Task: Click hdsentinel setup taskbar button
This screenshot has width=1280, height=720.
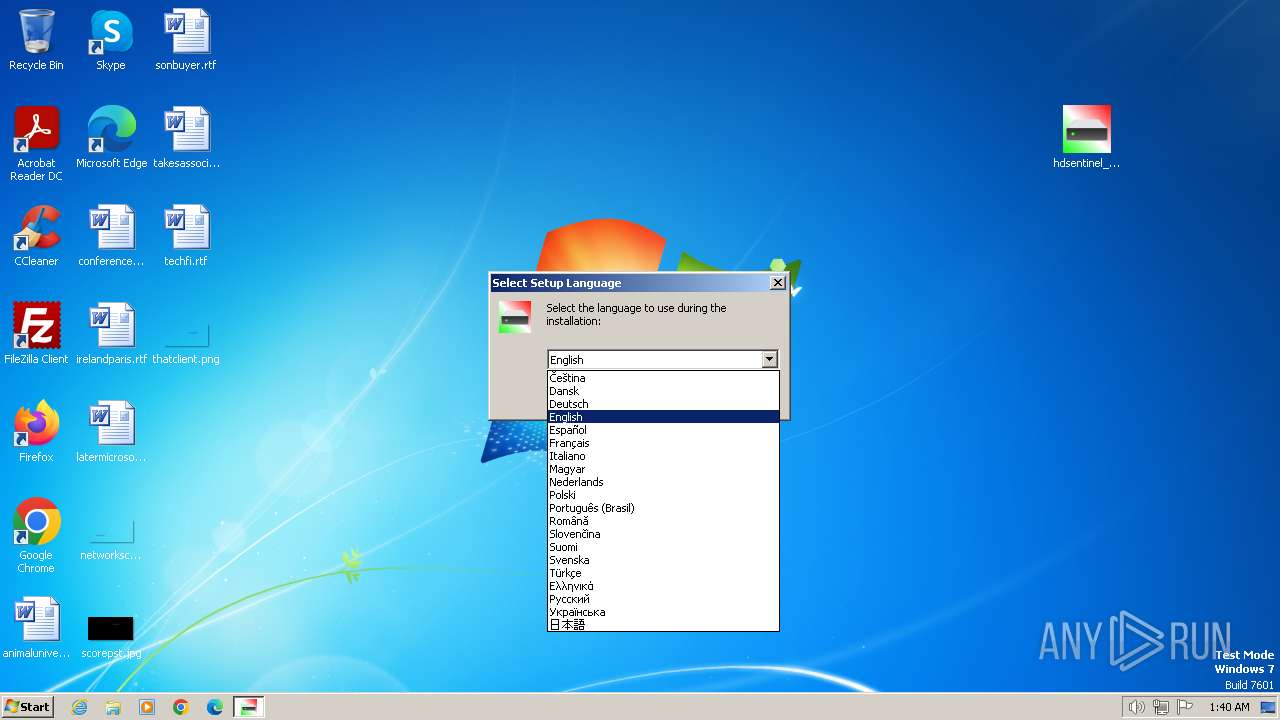Action: pos(249,707)
